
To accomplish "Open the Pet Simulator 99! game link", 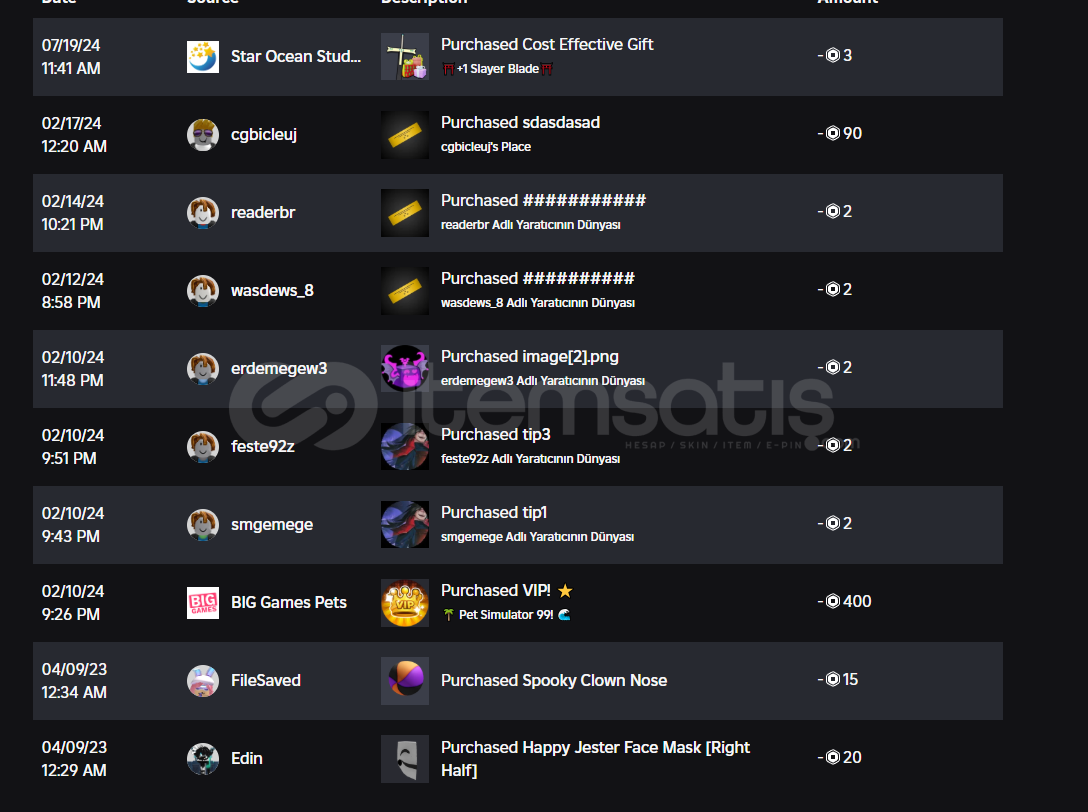I will (506, 615).
